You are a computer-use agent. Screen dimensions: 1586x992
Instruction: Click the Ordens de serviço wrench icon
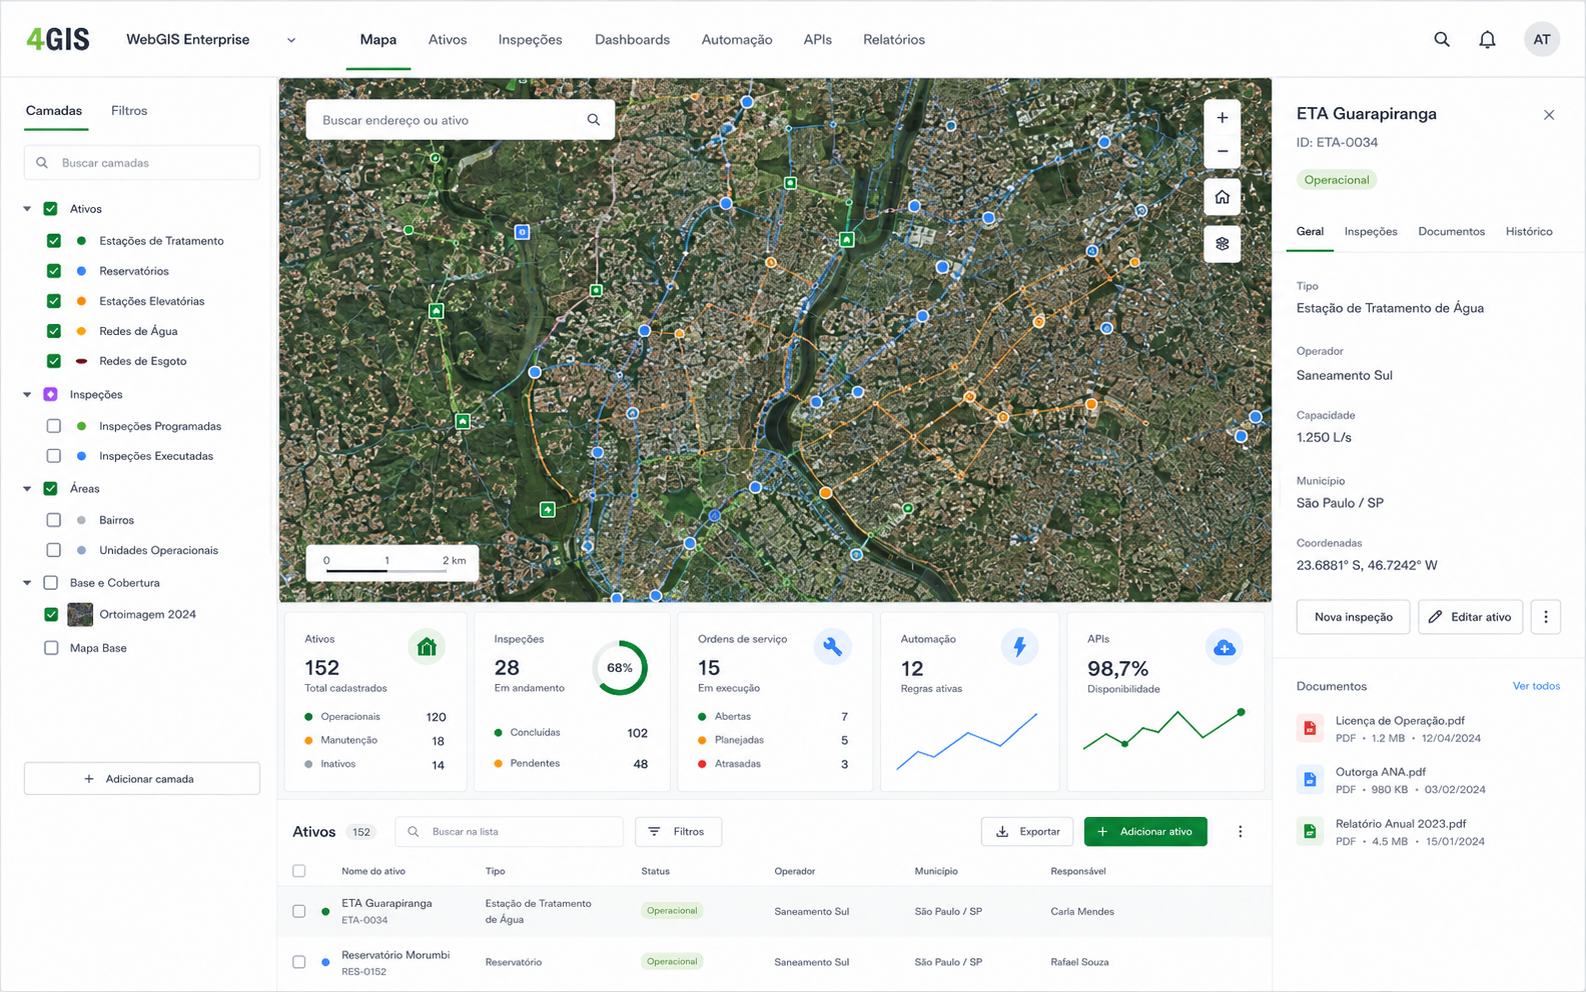831,647
